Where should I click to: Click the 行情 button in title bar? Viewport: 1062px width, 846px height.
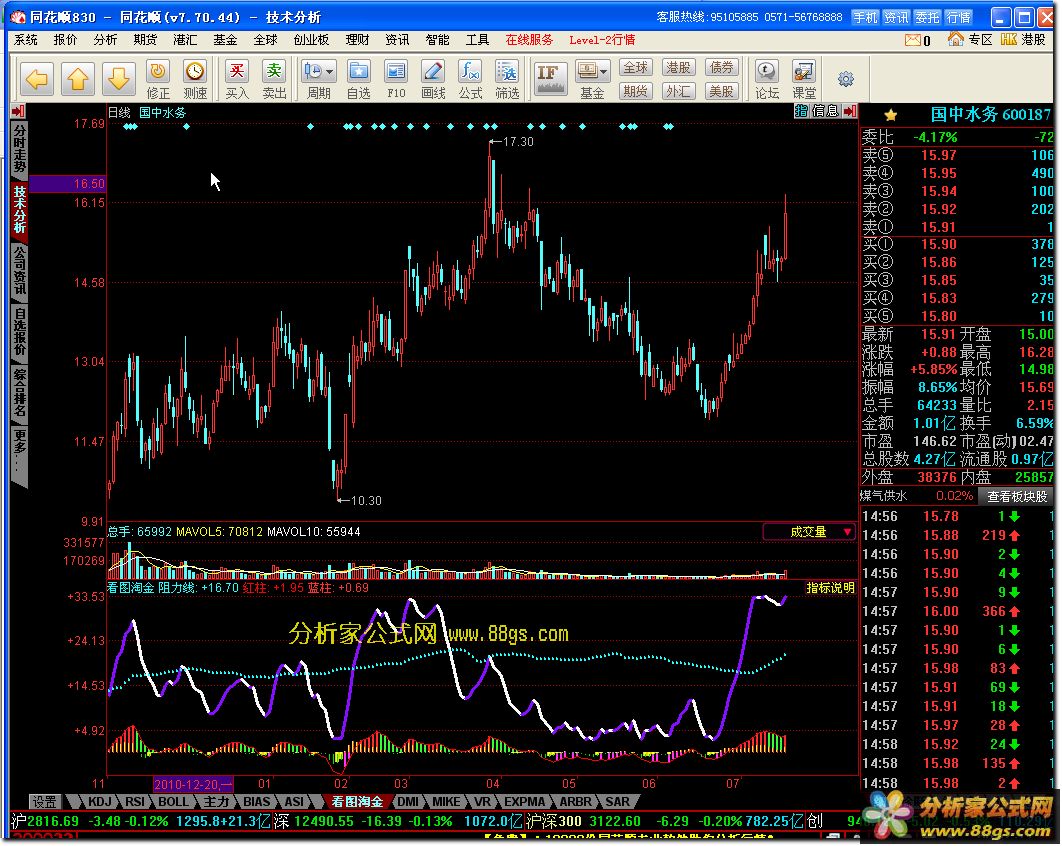pos(959,17)
